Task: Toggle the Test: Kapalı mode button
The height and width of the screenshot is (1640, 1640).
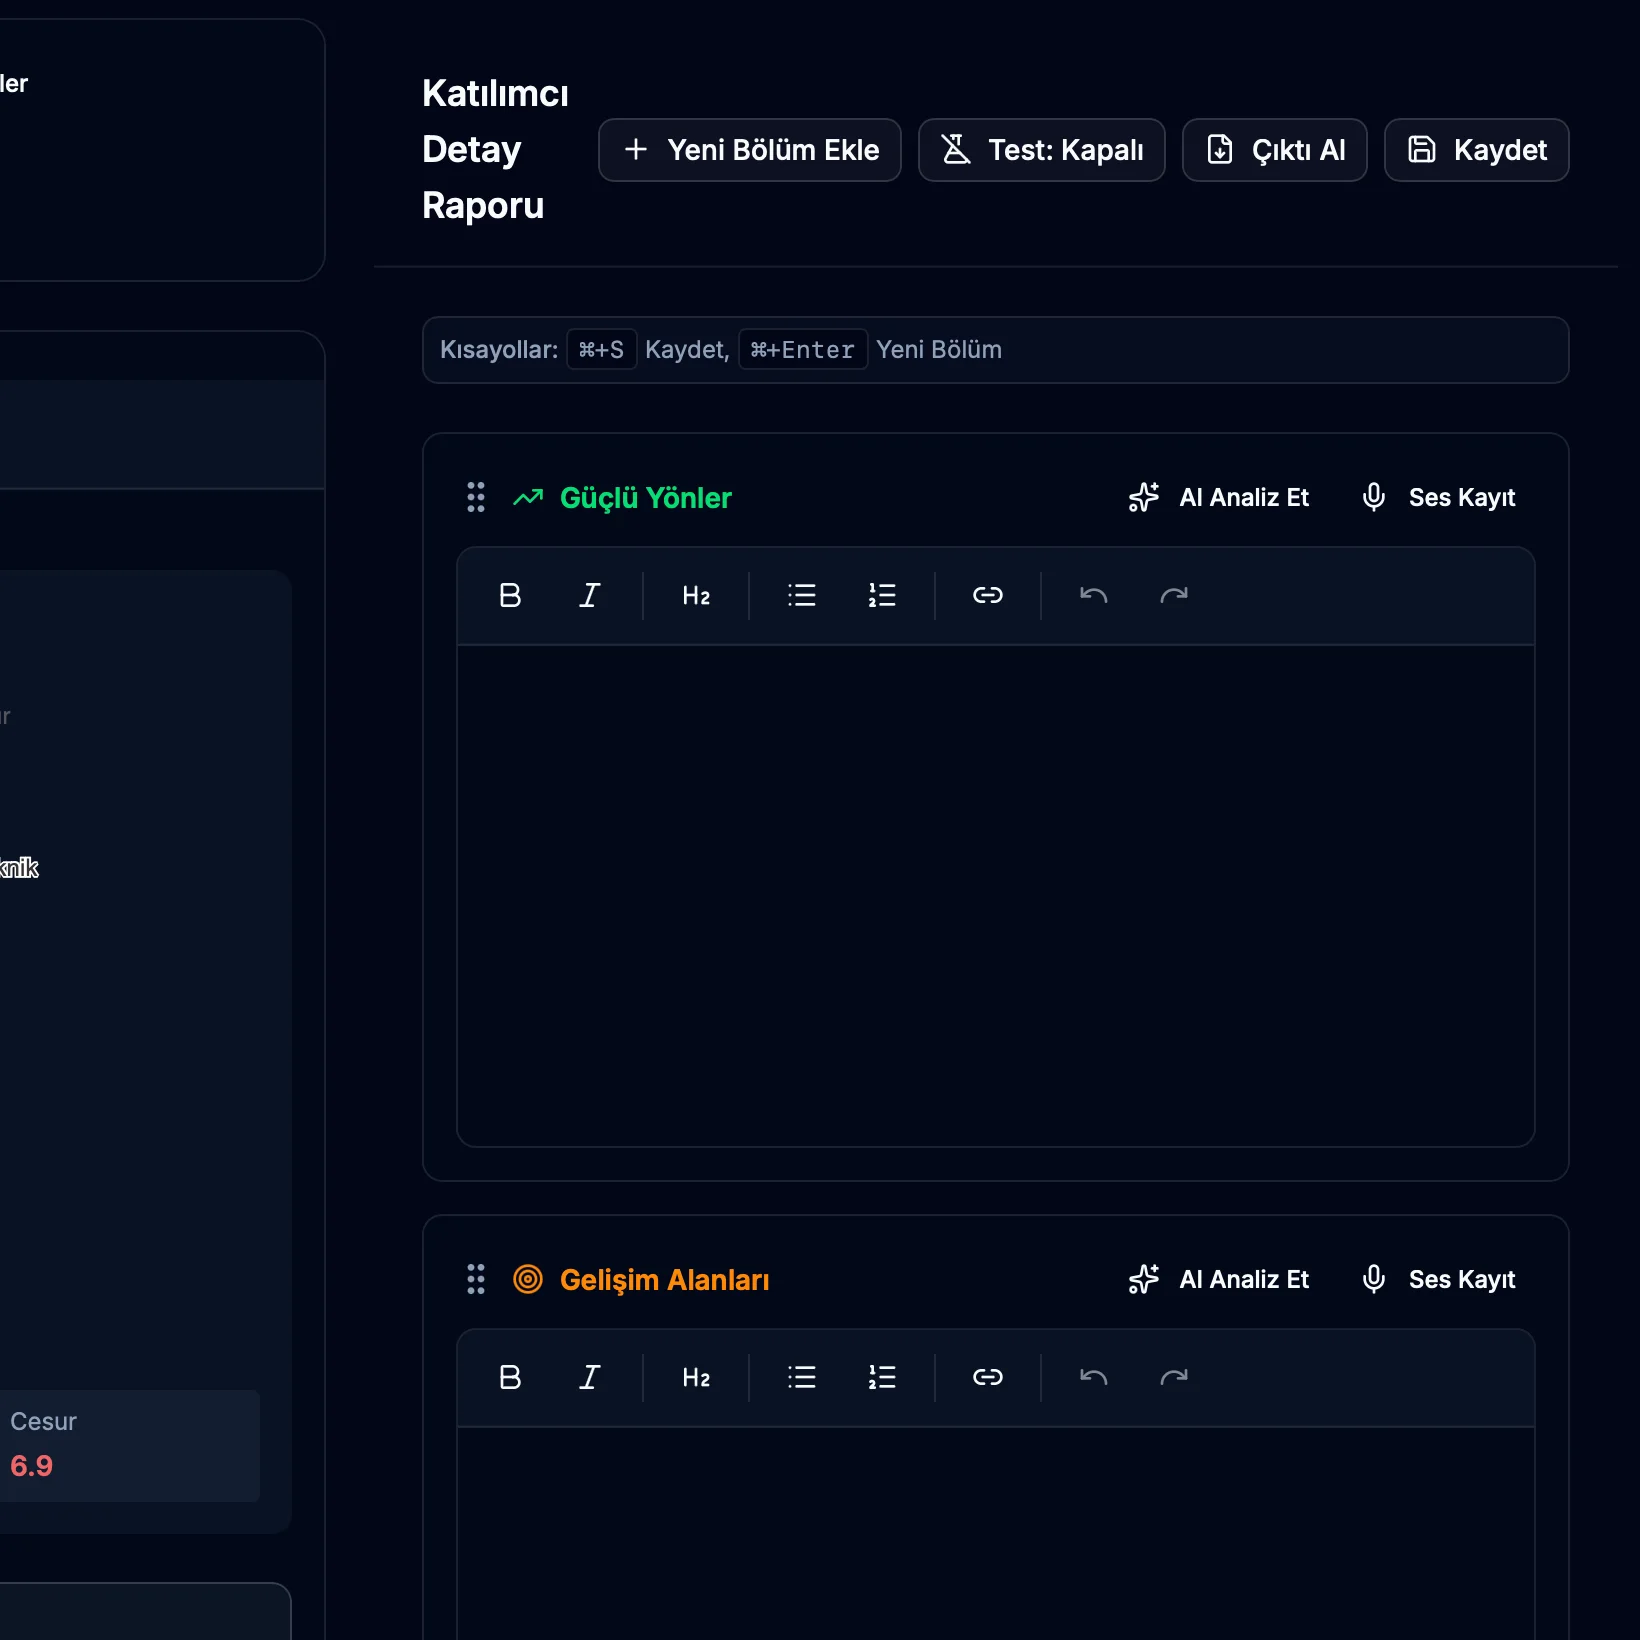Action: 1041,150
